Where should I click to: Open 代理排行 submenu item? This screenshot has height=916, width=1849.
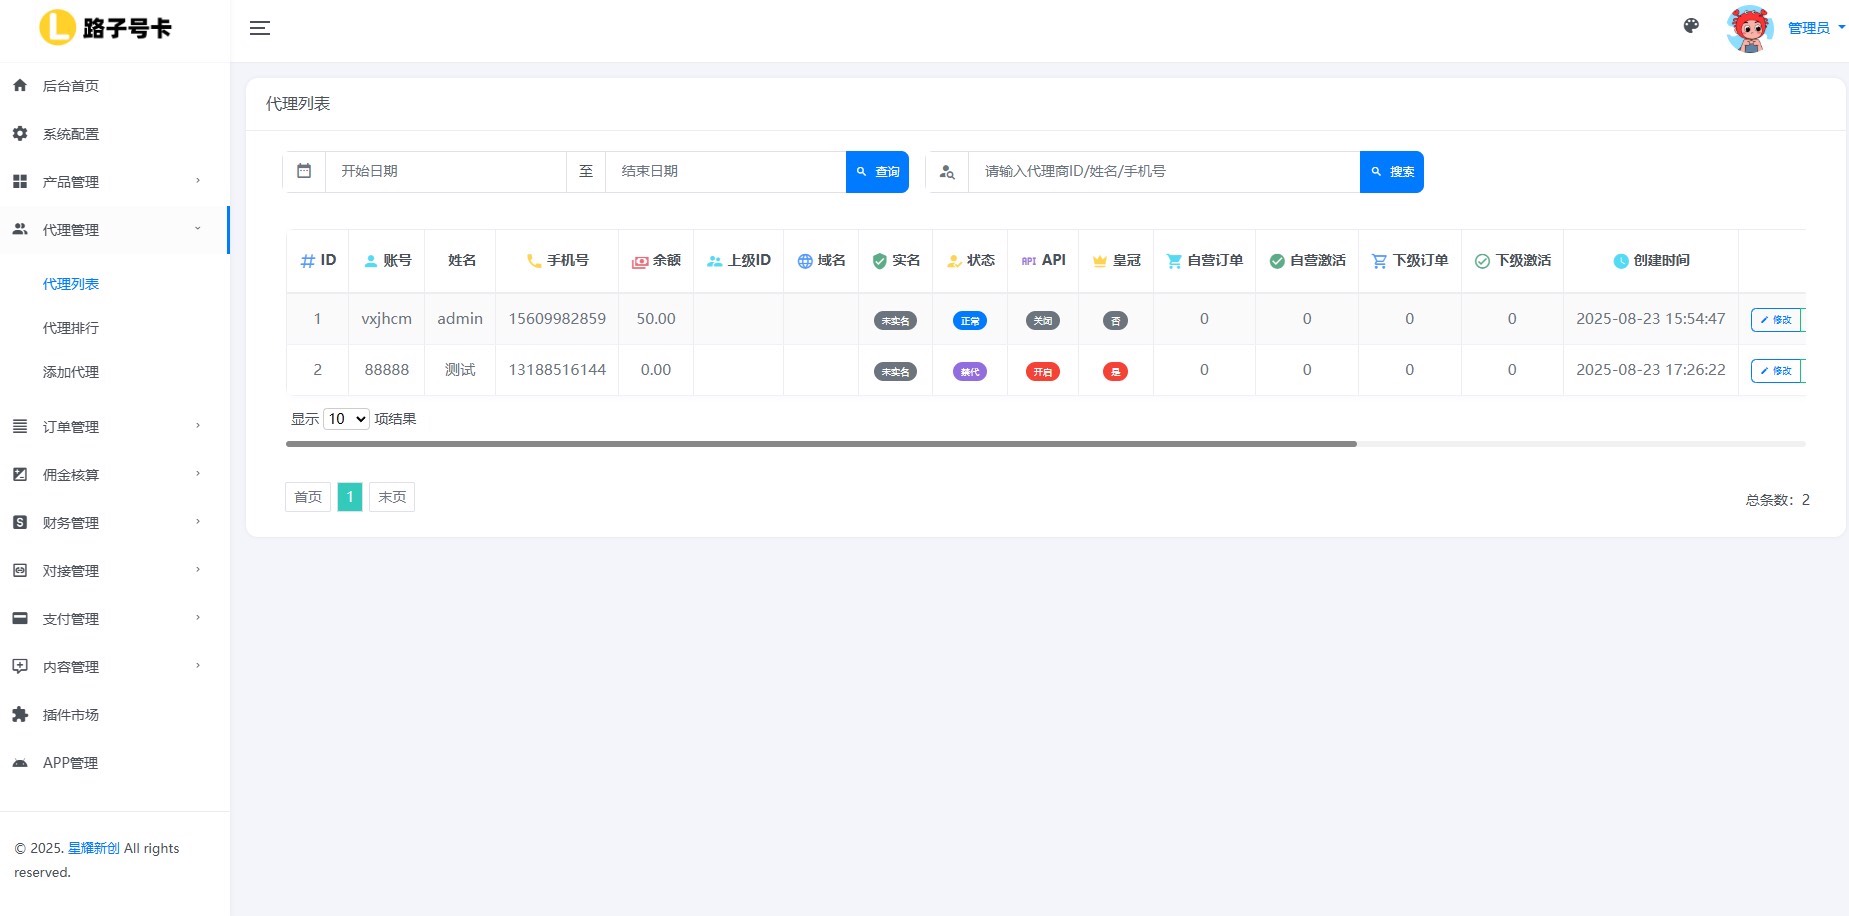[x=71, y=328]
